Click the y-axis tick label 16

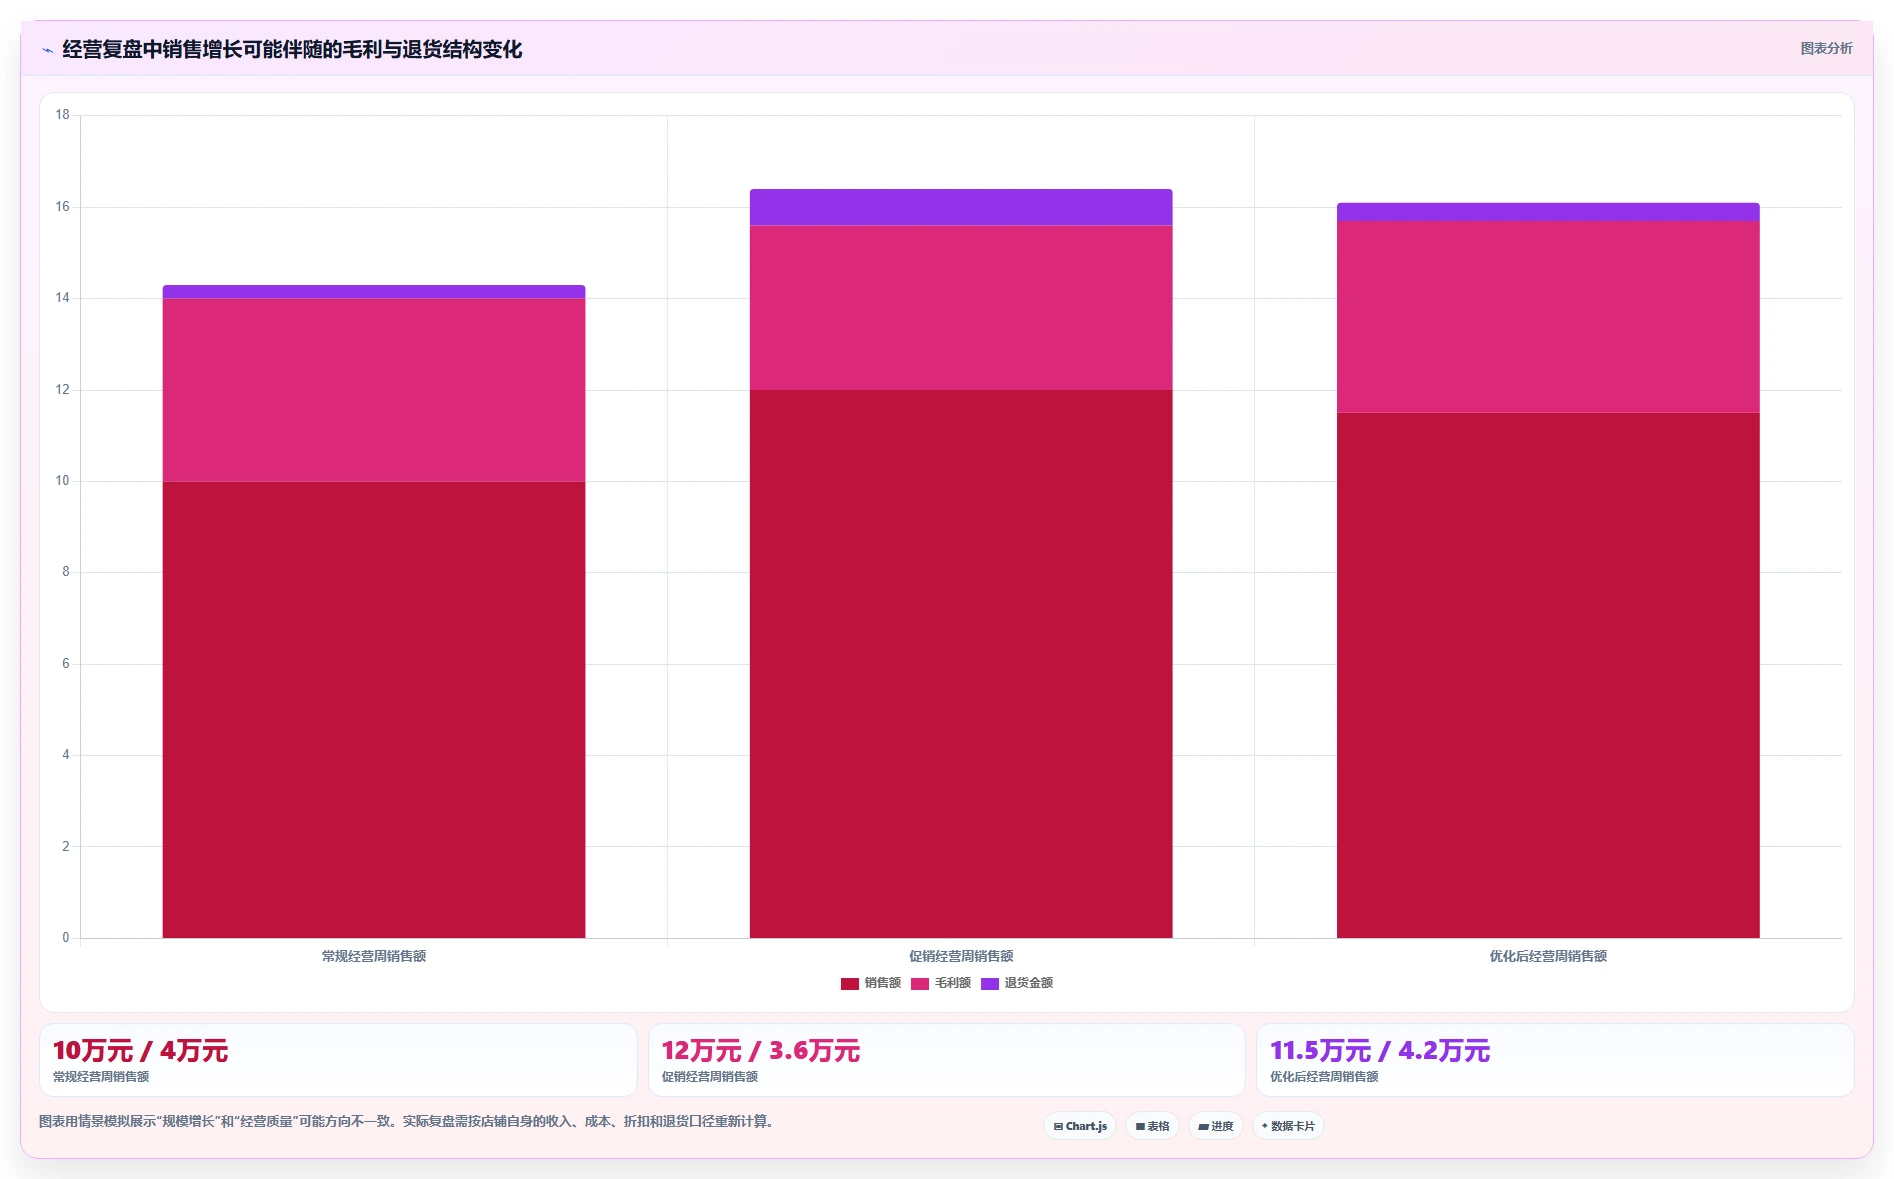click(x=63, y=207)
